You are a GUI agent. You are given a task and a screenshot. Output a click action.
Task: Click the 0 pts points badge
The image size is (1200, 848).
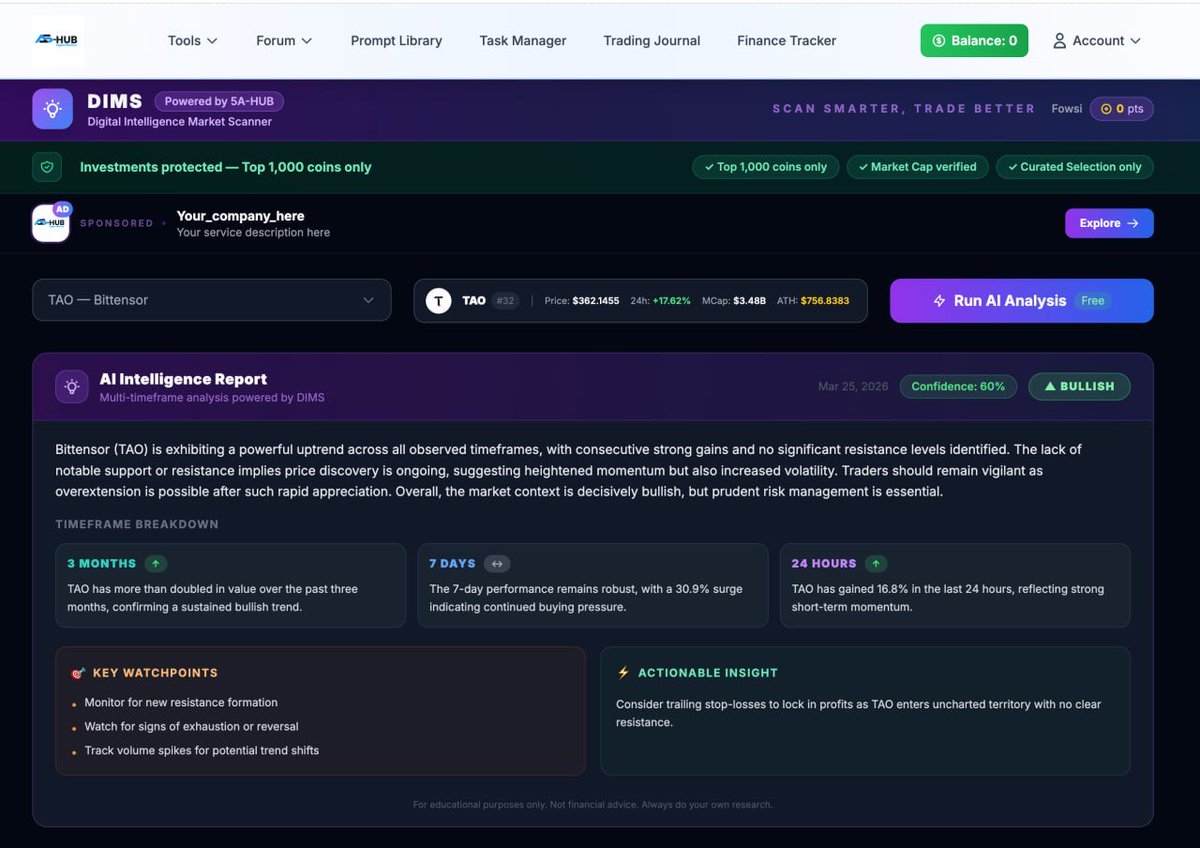pyautogui.click(x=1122, y=109)
